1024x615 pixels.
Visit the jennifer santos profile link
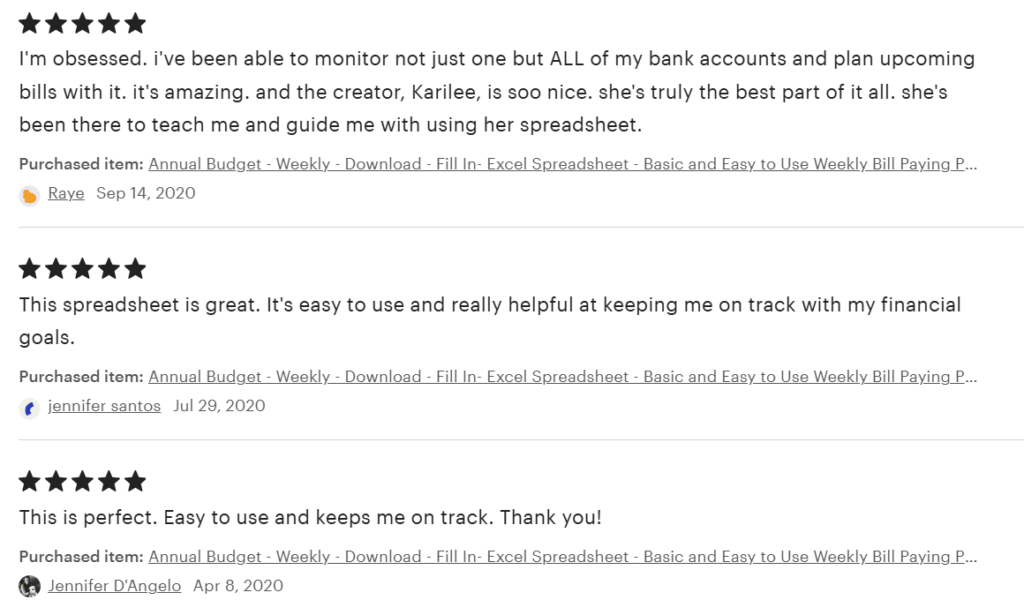(104, 406)
